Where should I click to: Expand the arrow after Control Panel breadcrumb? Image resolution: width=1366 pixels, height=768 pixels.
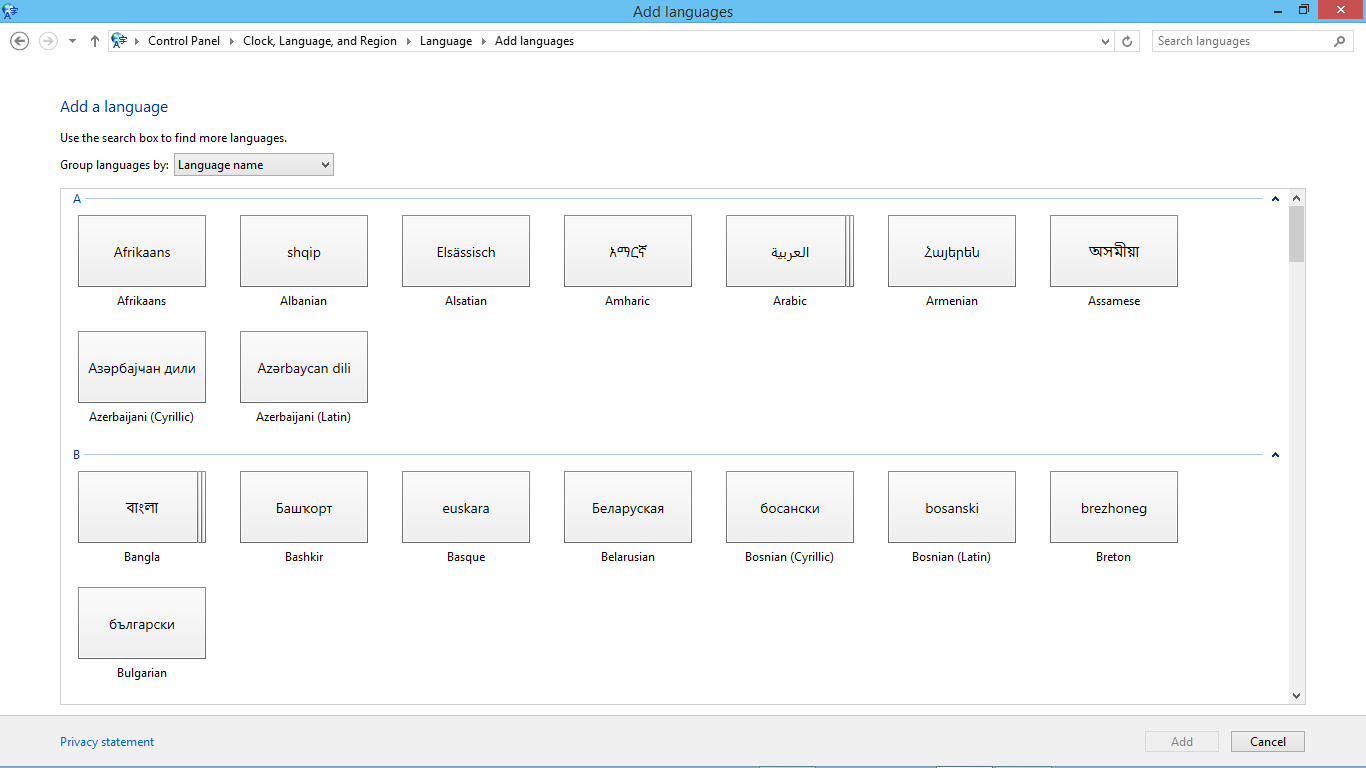click(232, 41)
